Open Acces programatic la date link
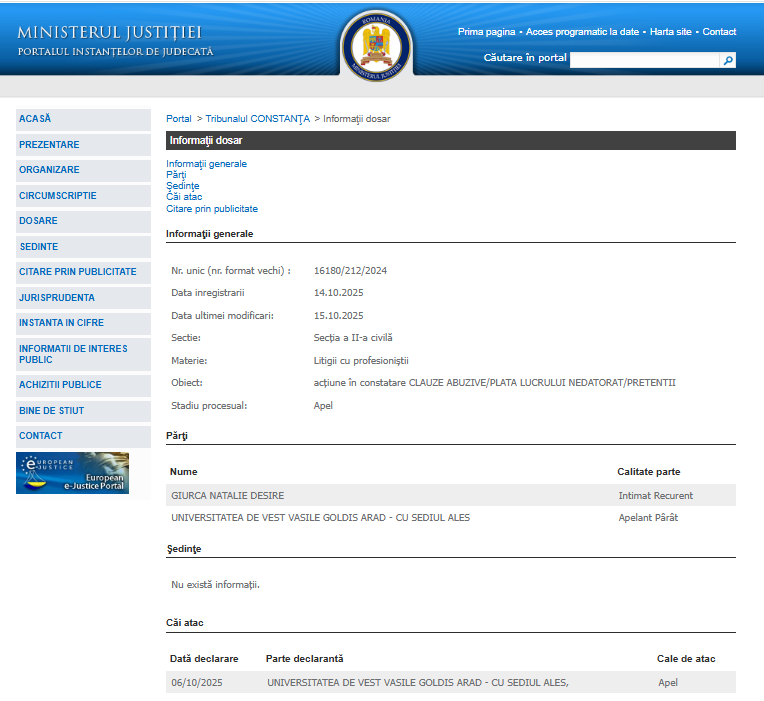Image resolution: width=764 pixels, height=701 pixels. 582,32
